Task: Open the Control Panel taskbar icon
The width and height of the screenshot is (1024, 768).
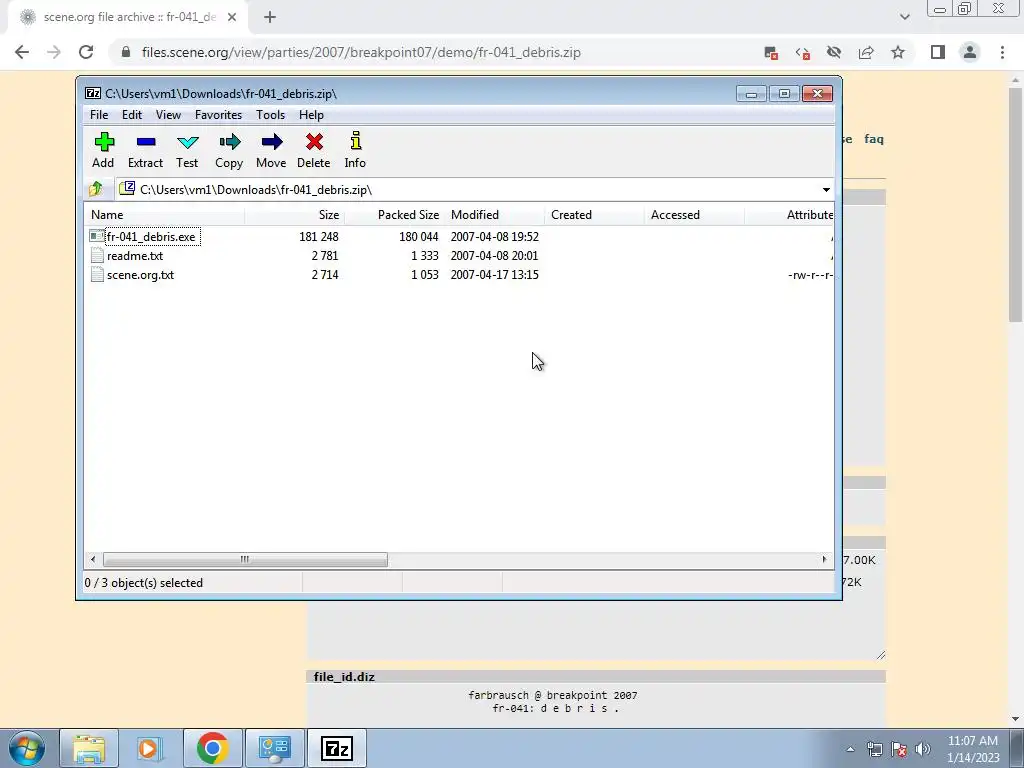Action: tap(274, 748)
